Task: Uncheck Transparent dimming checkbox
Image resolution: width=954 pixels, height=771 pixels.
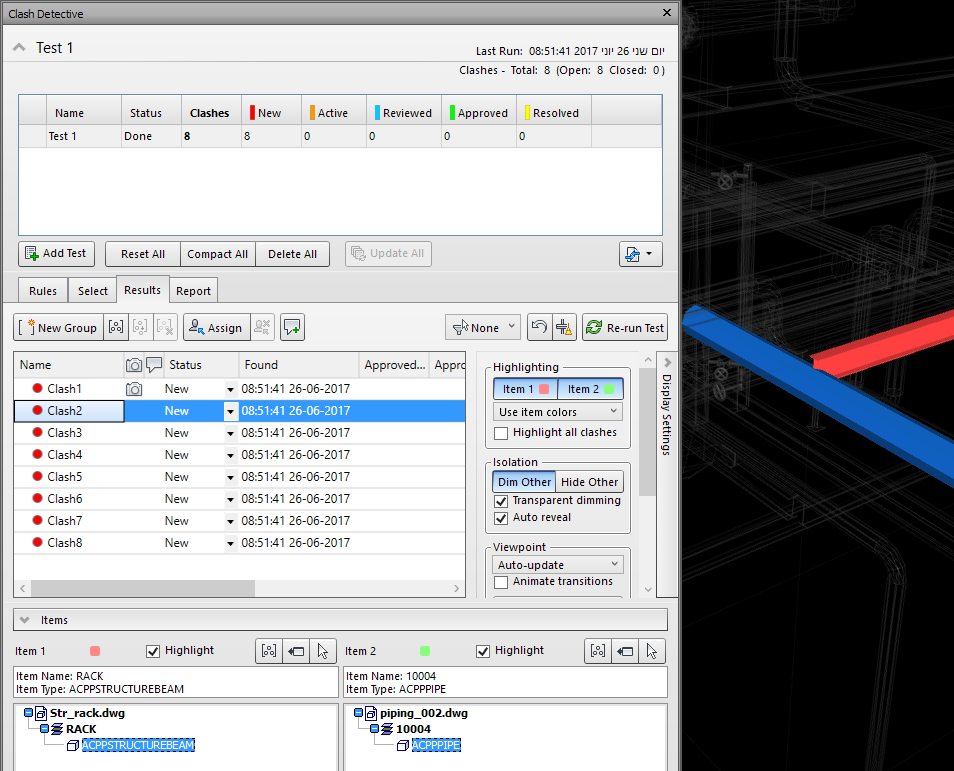Action: (x=501, y=501)
